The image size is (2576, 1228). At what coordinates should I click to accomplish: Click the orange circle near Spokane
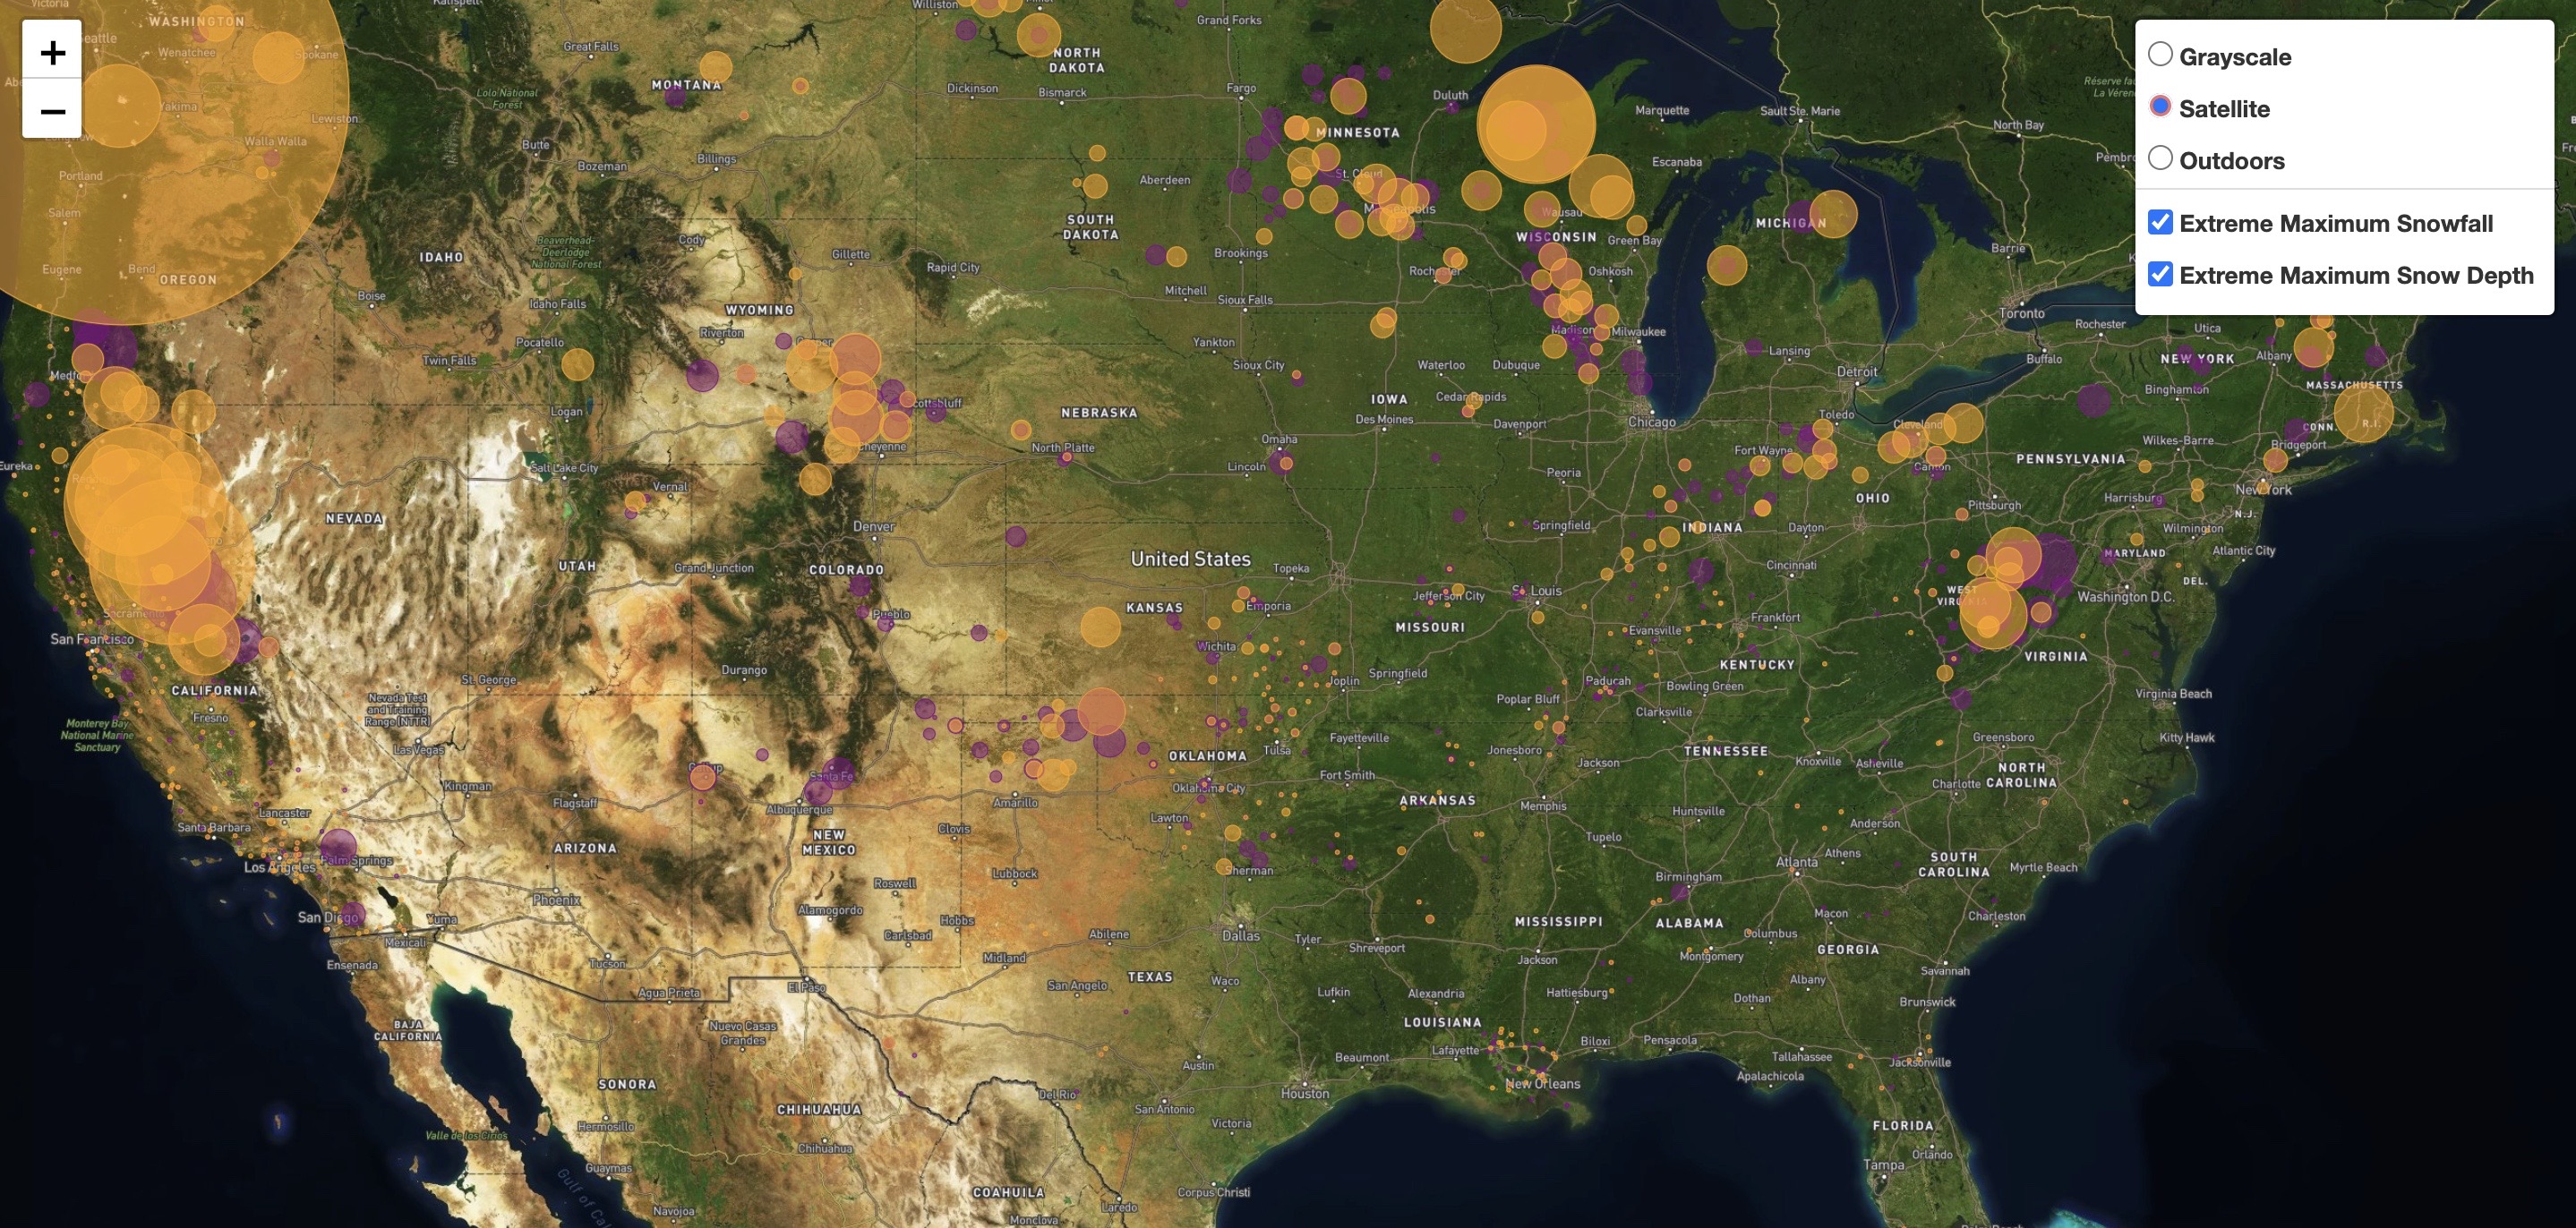[278, 57]
